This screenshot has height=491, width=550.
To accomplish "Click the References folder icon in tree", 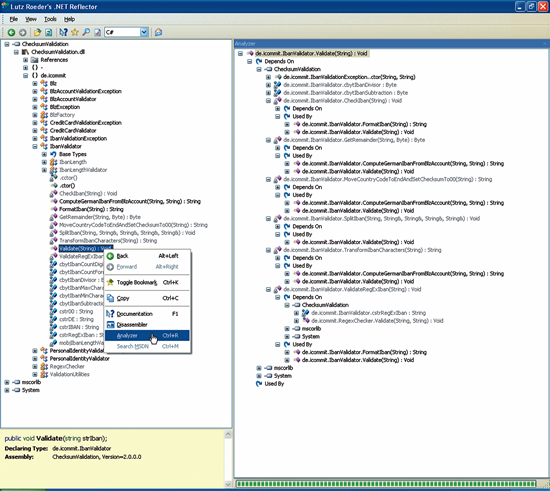I will [x=35, y=60].
